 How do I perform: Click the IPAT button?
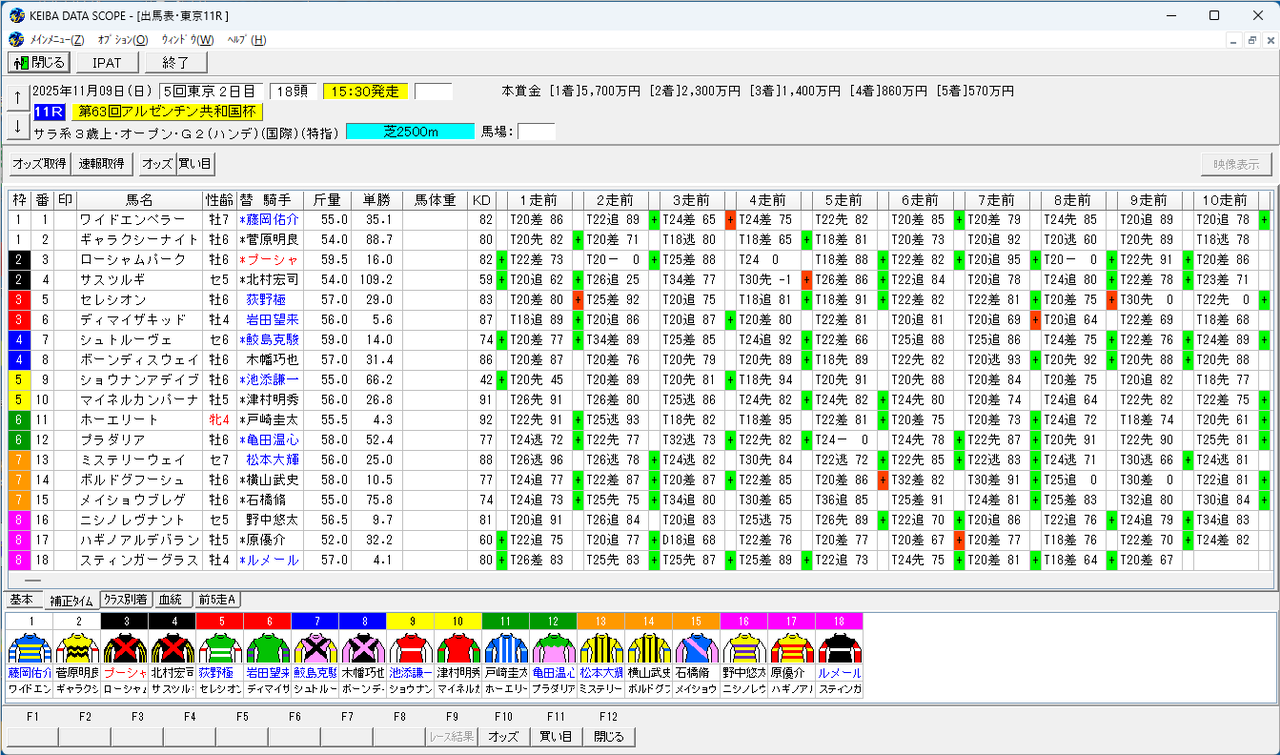click(x=107, y=62)
